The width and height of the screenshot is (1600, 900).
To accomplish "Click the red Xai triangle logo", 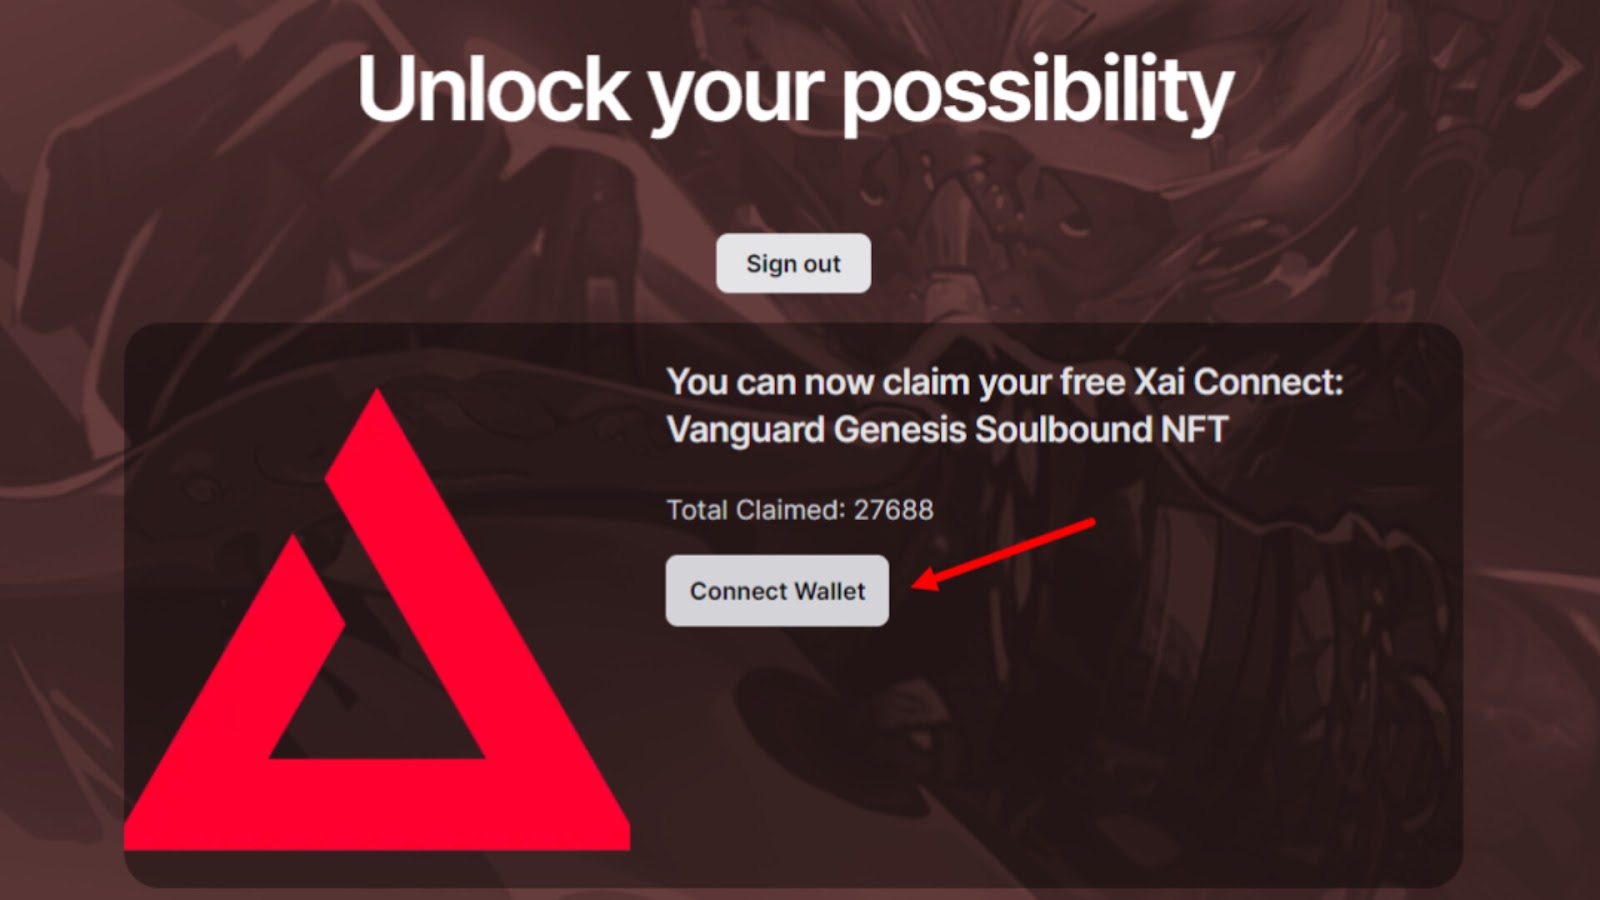I will point(377,620).
